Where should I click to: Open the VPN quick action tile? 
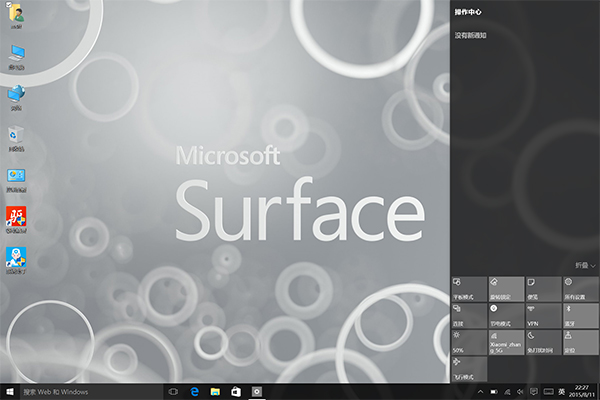[543, 316]
